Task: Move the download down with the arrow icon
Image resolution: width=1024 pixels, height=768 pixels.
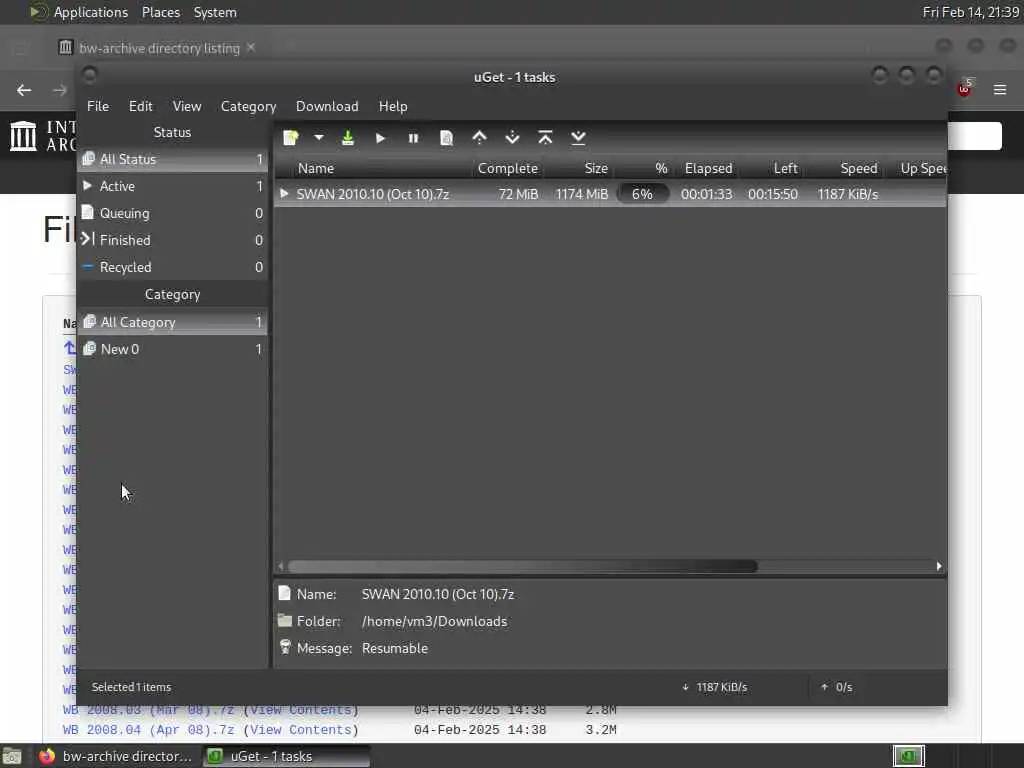Action: point(513,138)
